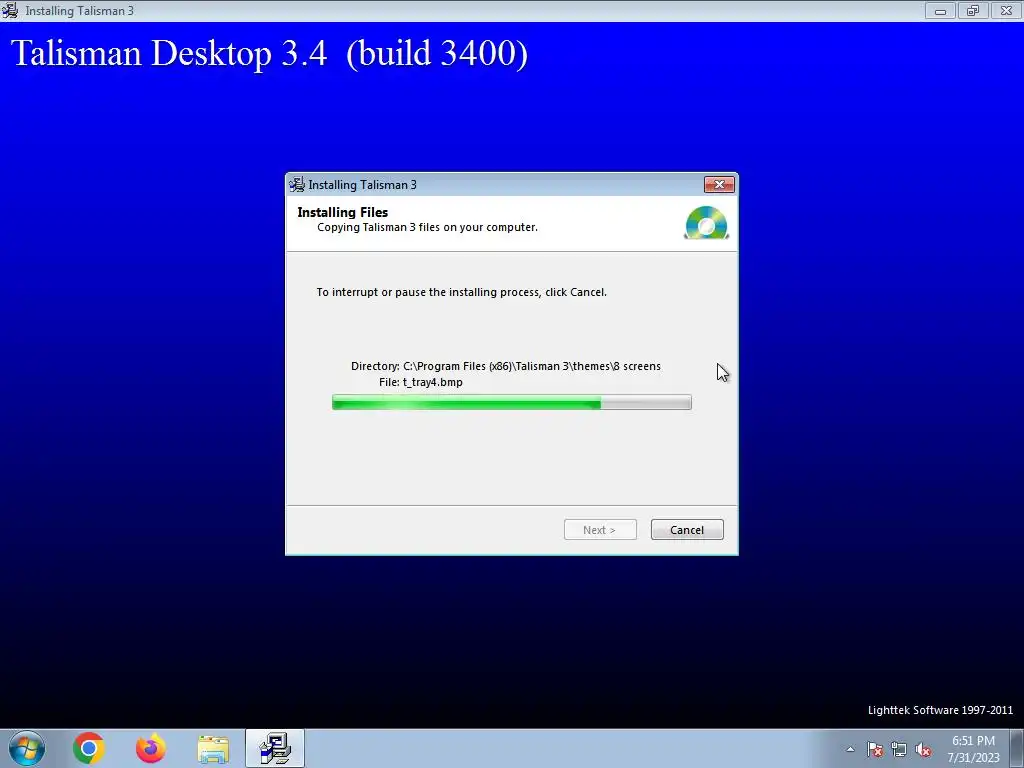
Task: Click the muted volume tray icon
Action: click(x=923, y=749)
